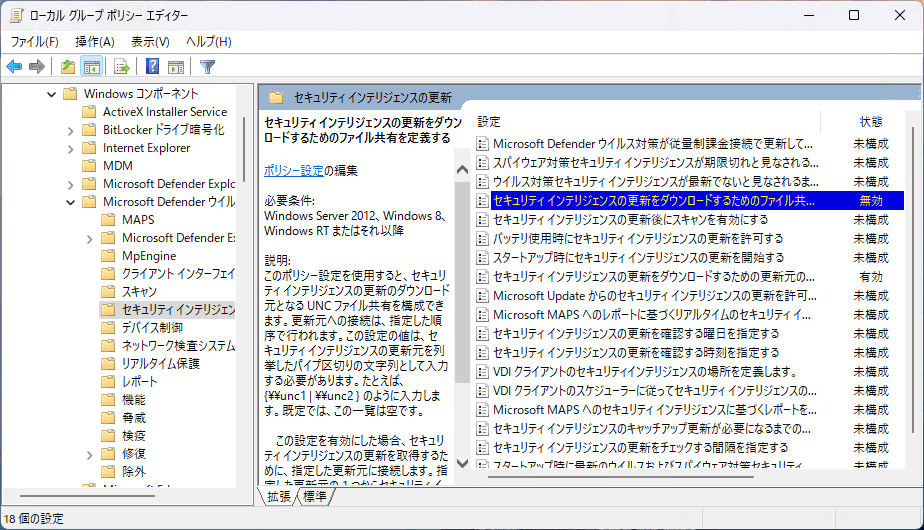This screenshot has height=530, width=924.
Task: Click the 状態 column header
Action: click(x=870, y=121)
